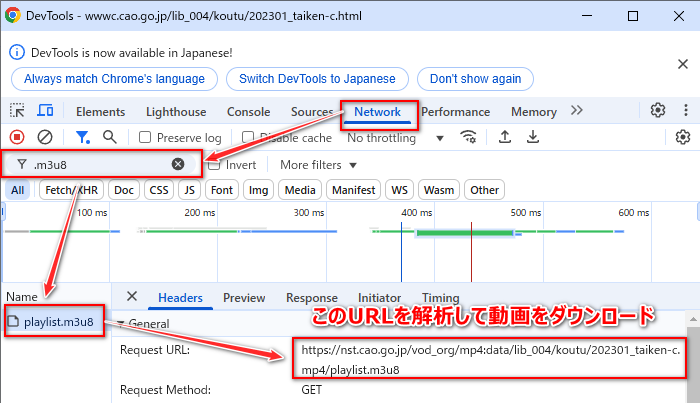This screenshot has width=700, height=403.
Task: Click the export HAR download icon
Action: click(533, 137)
